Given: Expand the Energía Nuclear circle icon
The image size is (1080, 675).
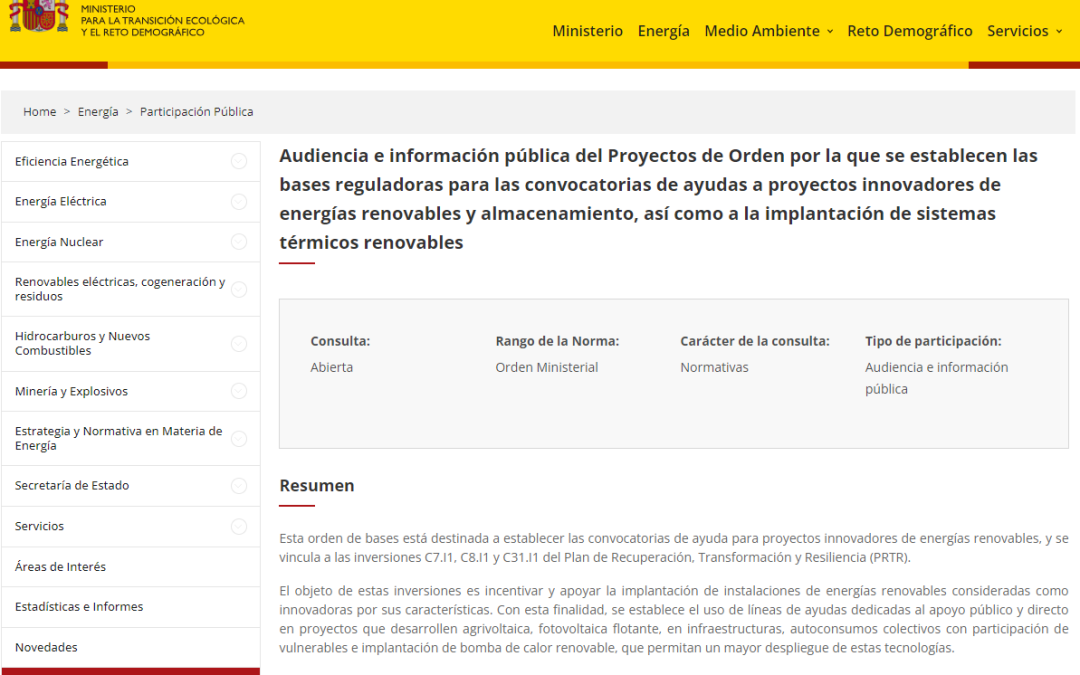Looking at the screenshot, I should [x=239, y=242].
